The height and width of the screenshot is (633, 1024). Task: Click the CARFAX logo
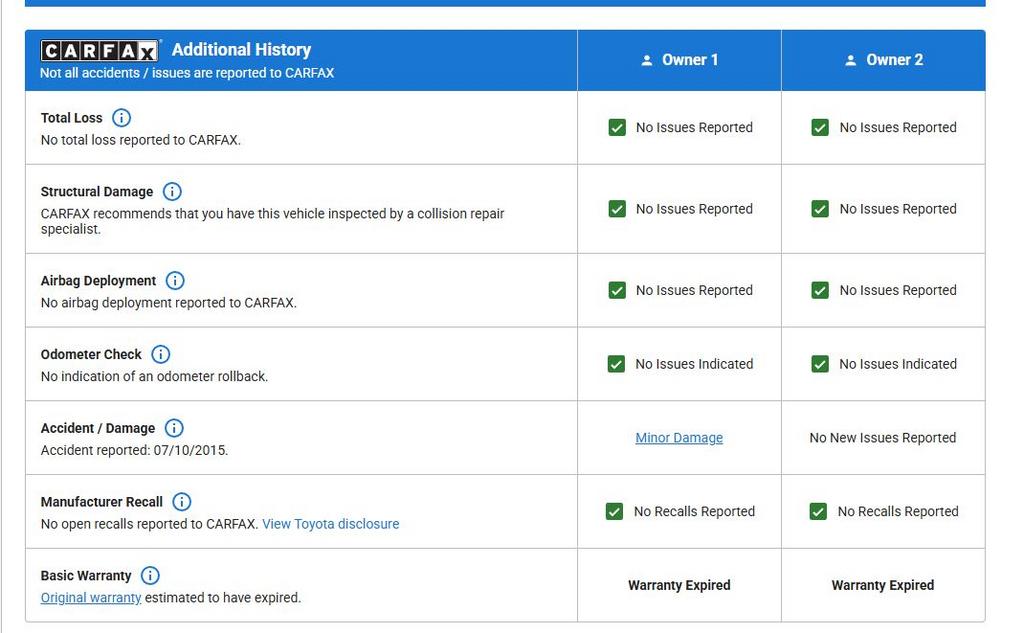coord(100,50)
